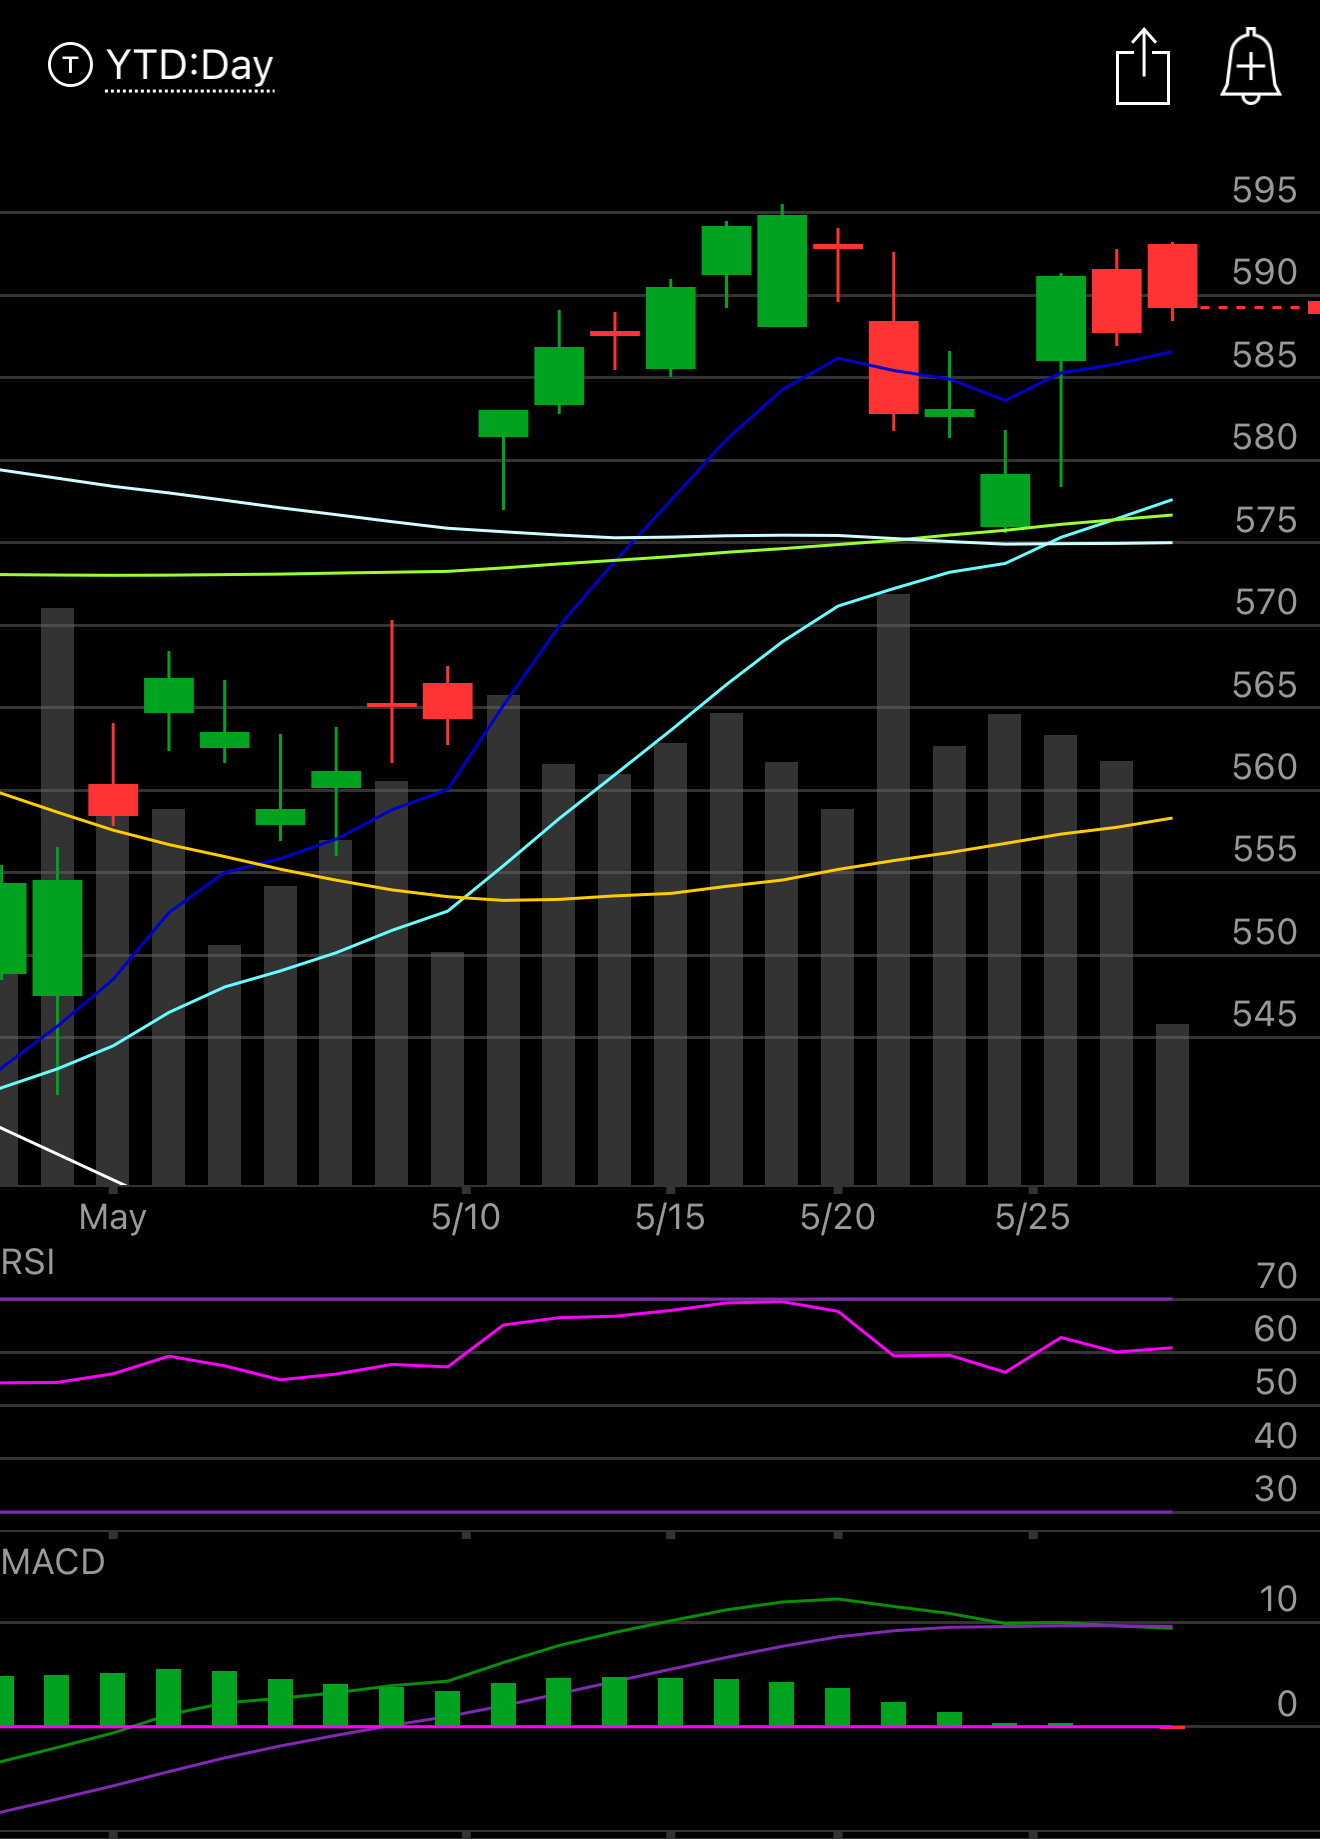1320x1839 pixels.
Task: Tap the 5/25 date axis label
Action: point(1033,1217)
